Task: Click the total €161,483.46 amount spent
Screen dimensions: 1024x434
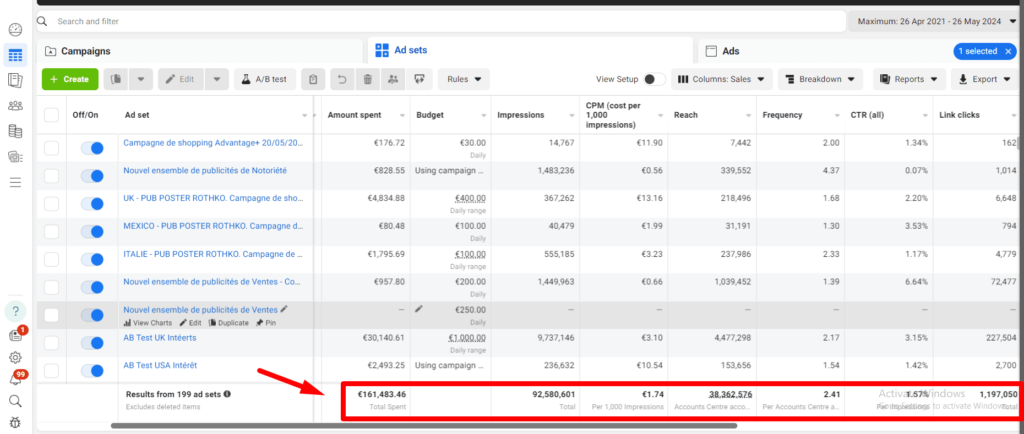Action: pyautogui.click(x=381, y=394)
